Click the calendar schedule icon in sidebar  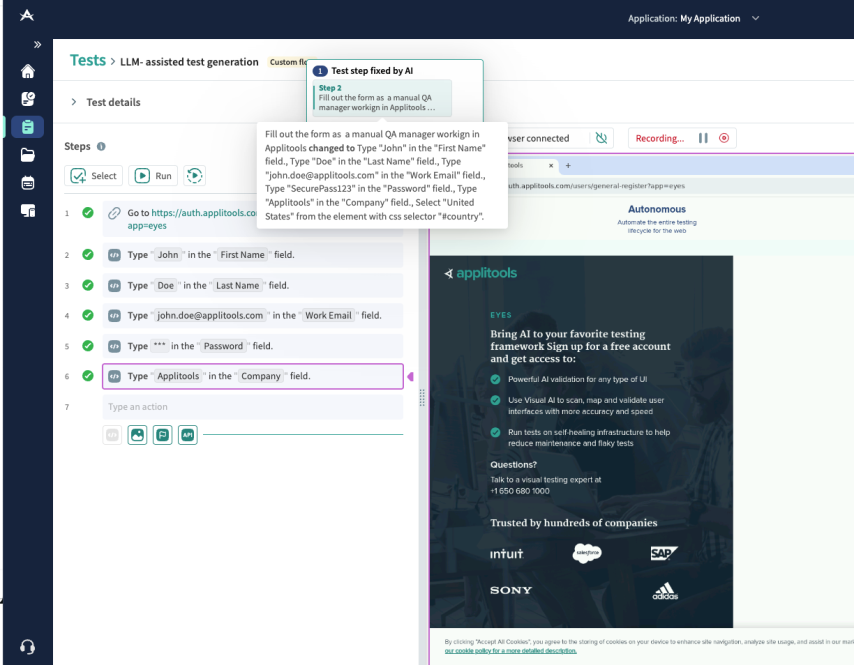[x=28, y=183]
